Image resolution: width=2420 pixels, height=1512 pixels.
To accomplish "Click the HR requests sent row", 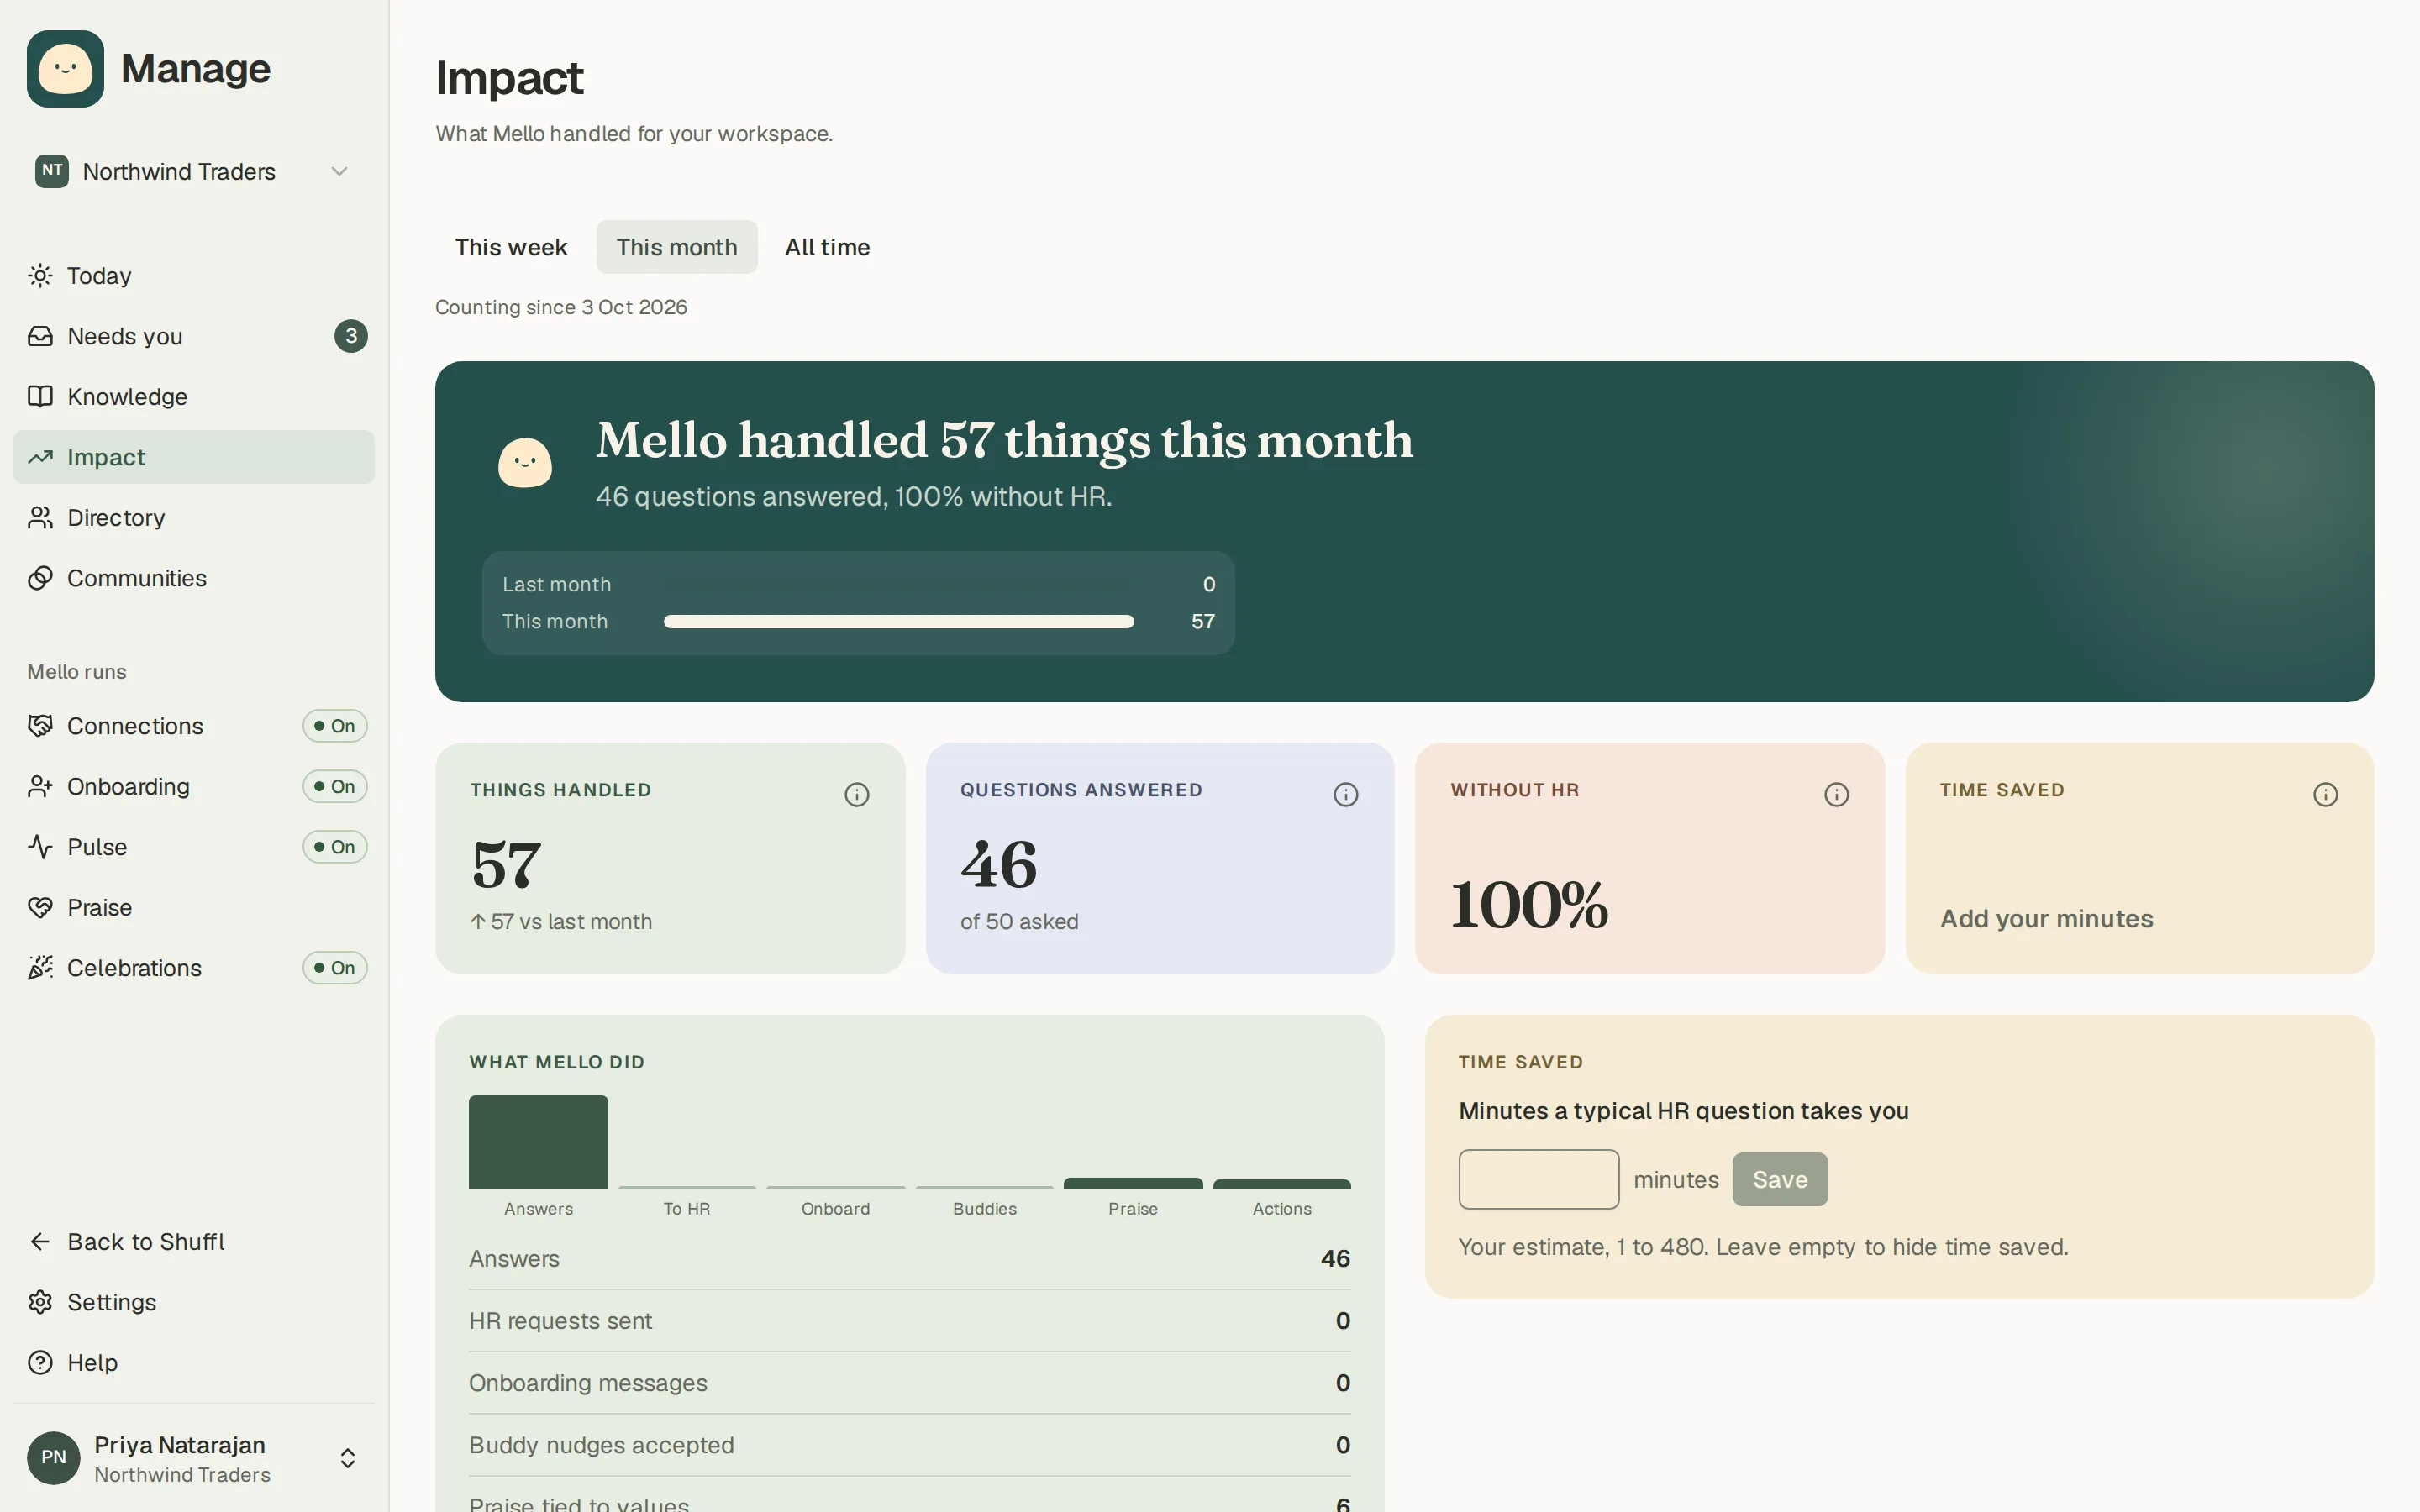I will (x=910, y=1321).
